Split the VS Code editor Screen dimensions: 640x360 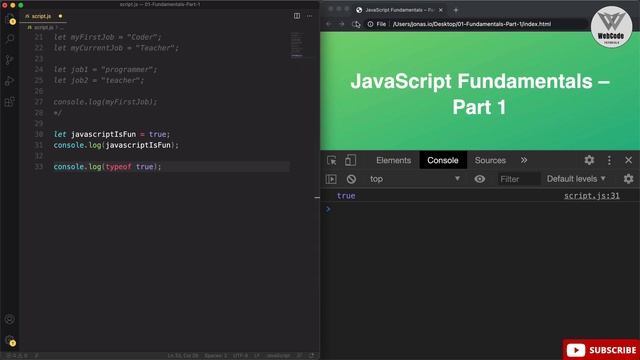[x=297, y=16]
